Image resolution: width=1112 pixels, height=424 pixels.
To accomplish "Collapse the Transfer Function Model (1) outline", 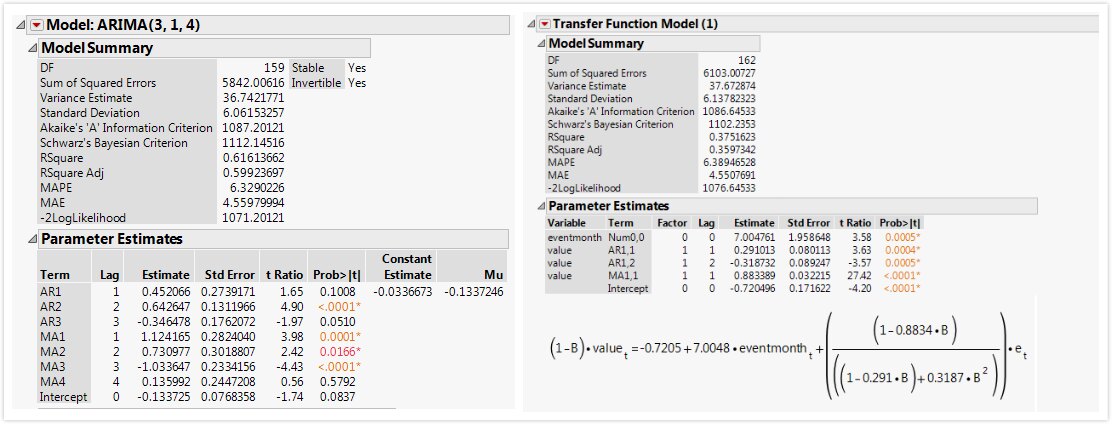I will 531,23.
